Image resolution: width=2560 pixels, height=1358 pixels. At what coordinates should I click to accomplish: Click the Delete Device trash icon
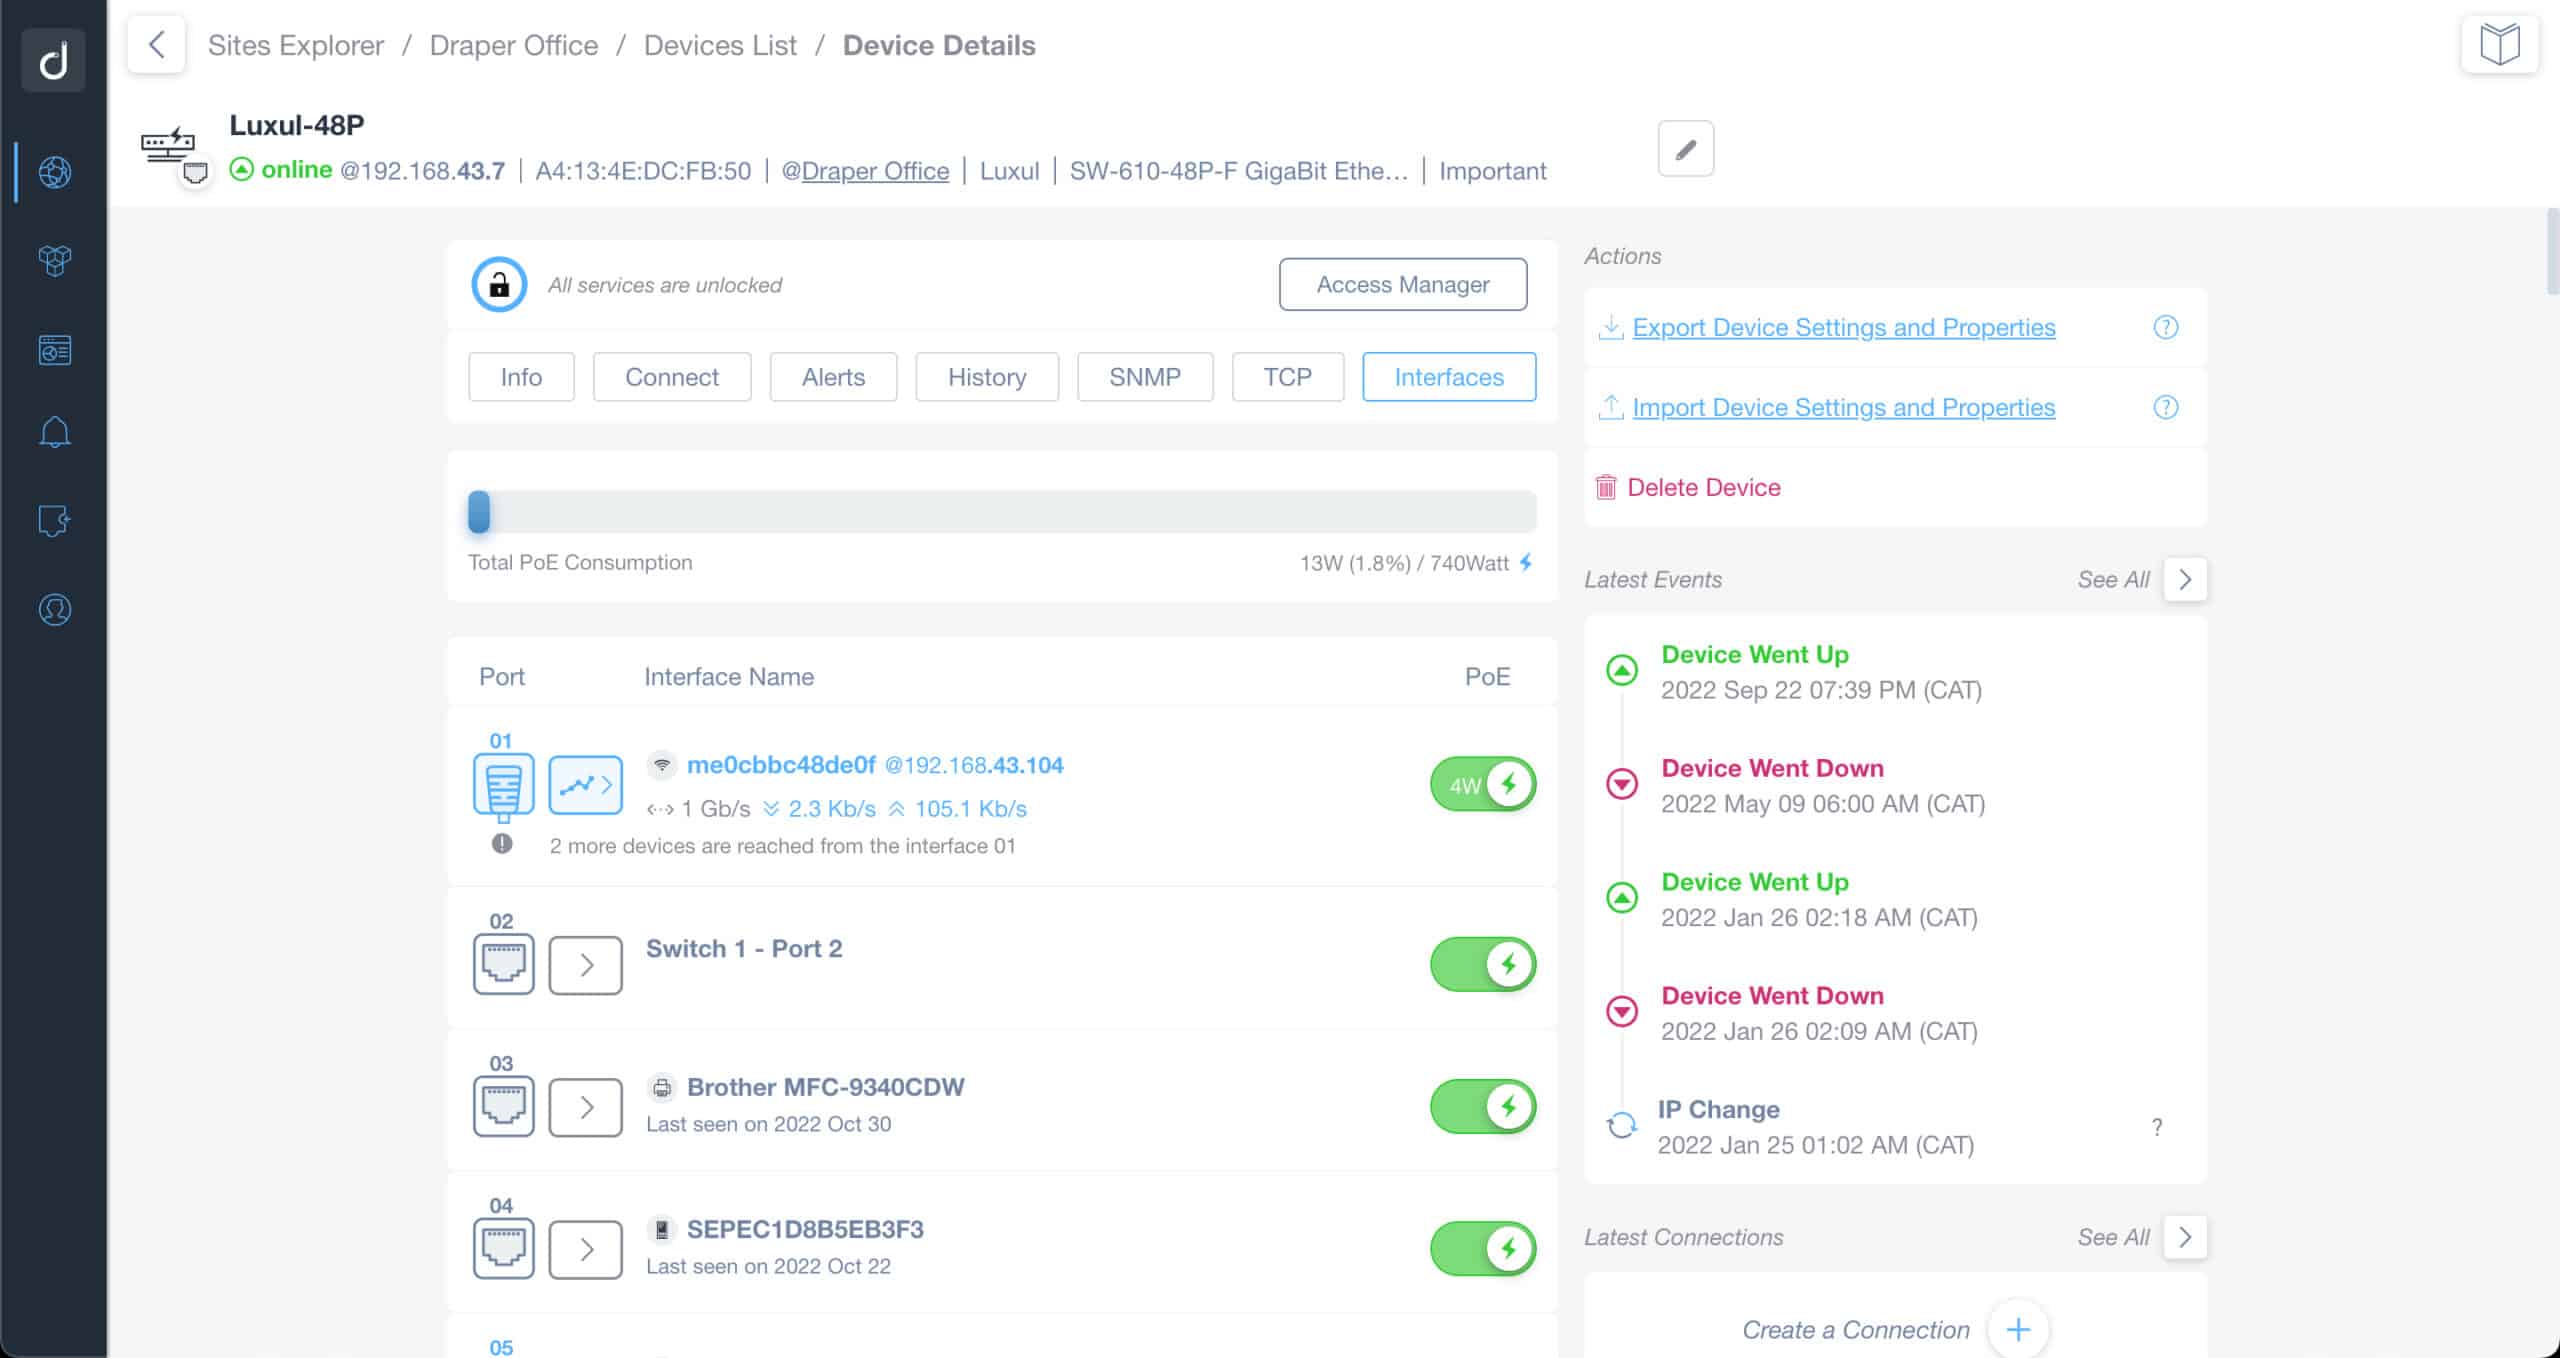(x=1606, y=487)
